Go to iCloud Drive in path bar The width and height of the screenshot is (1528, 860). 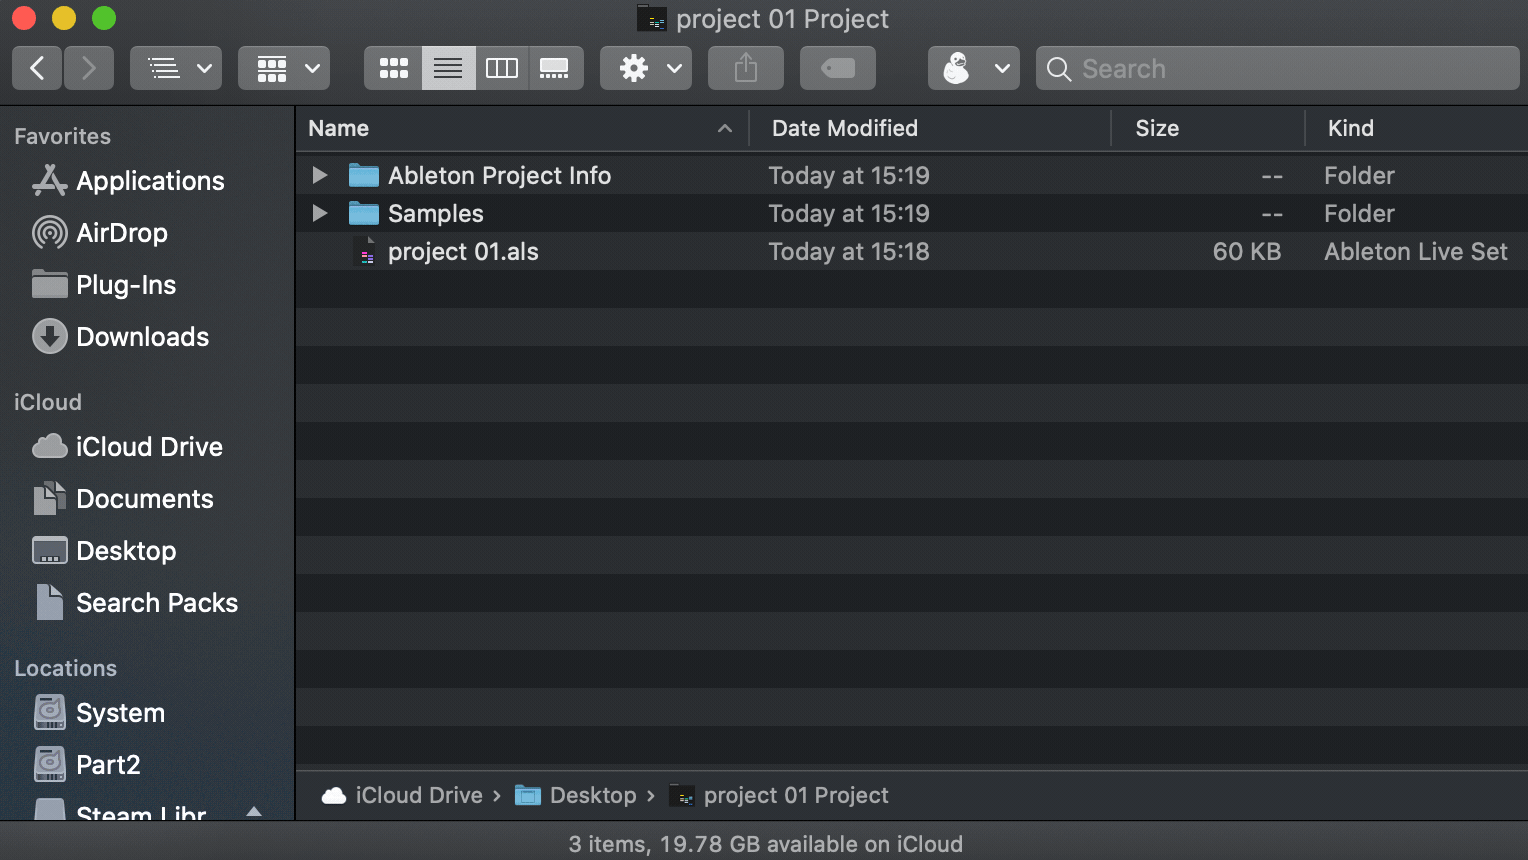point(418,795)
